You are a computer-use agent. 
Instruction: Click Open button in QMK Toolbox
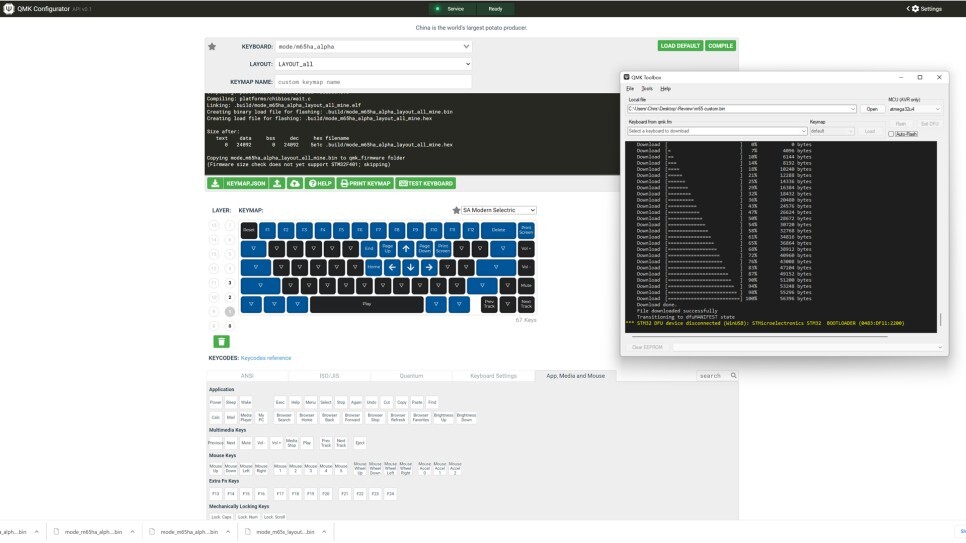point(872,109)
